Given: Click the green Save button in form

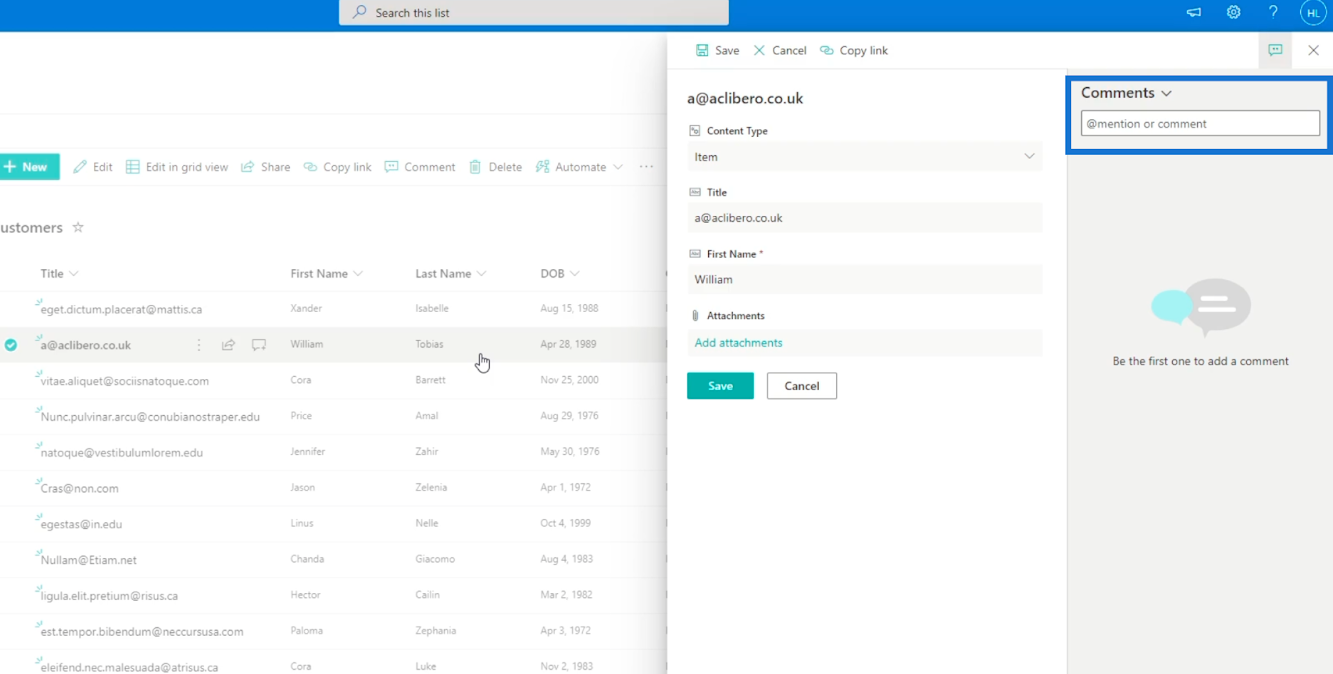Looking at the screenshot, I should (x=720, y=386).
